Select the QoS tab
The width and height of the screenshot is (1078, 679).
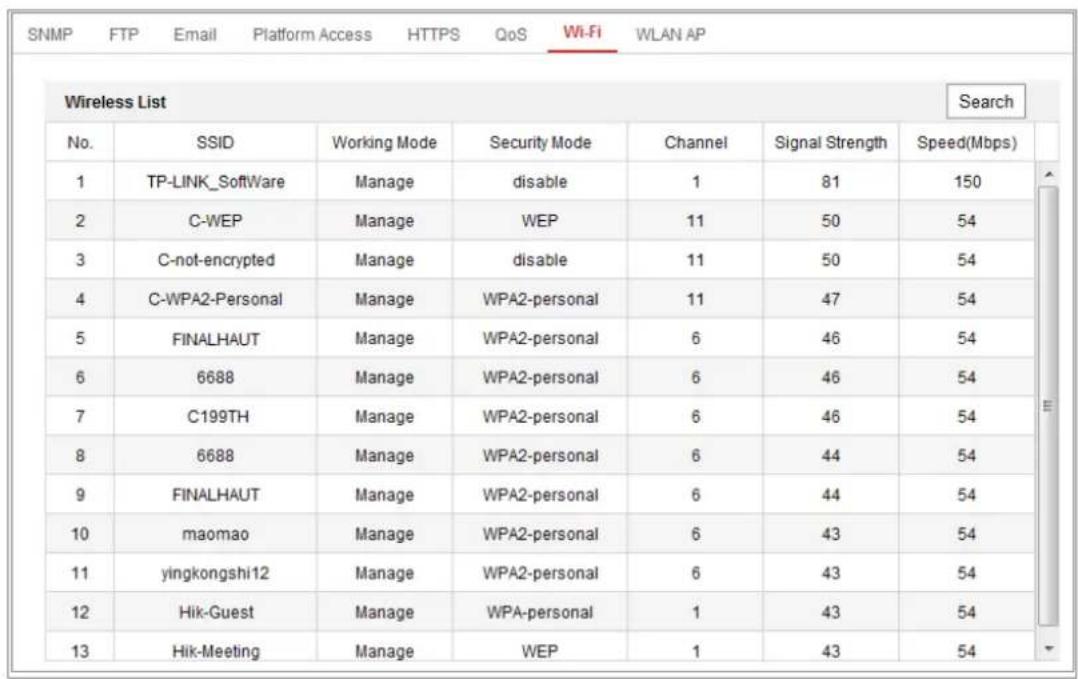pos(511,34)
